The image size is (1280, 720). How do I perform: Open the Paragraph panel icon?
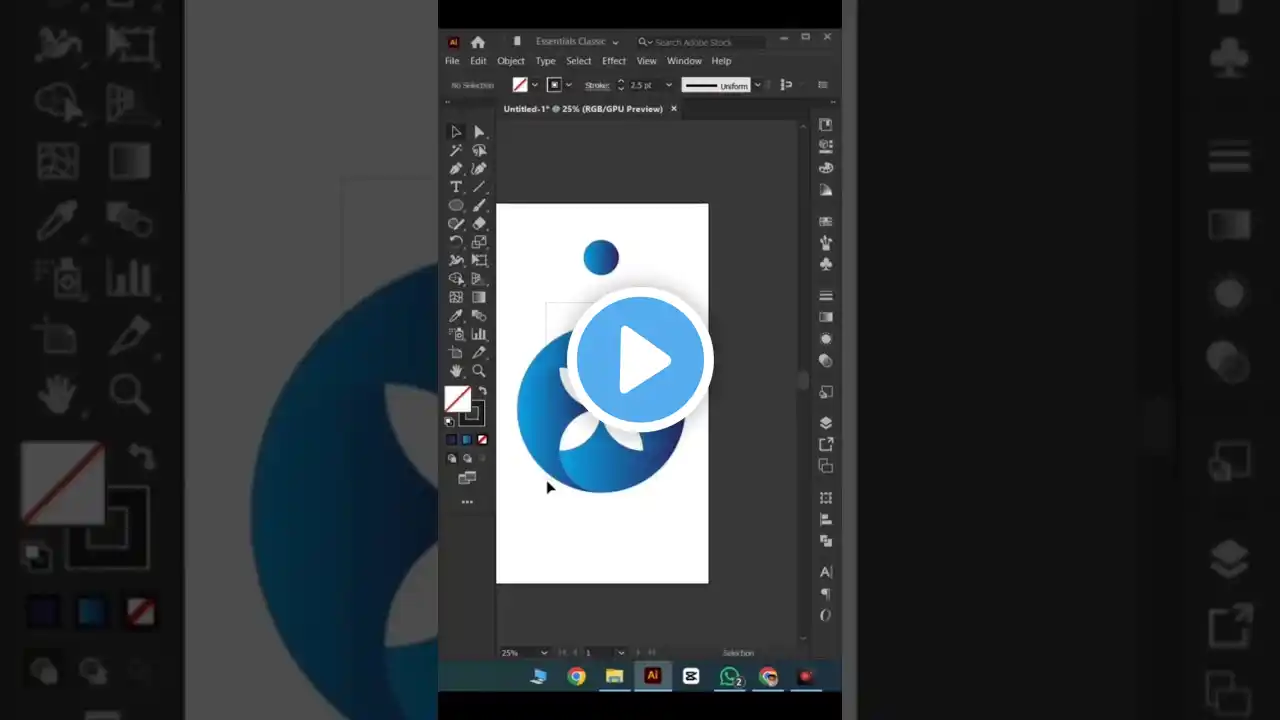pyautogui.click(x=826, y=594)
